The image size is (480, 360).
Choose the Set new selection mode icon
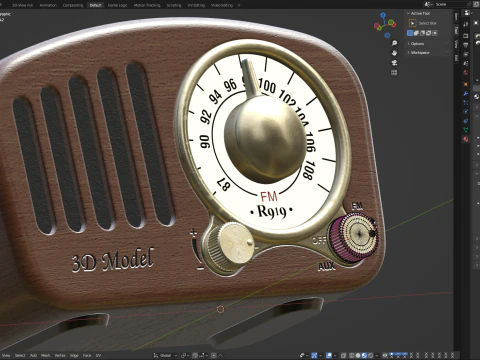[410, 33]
